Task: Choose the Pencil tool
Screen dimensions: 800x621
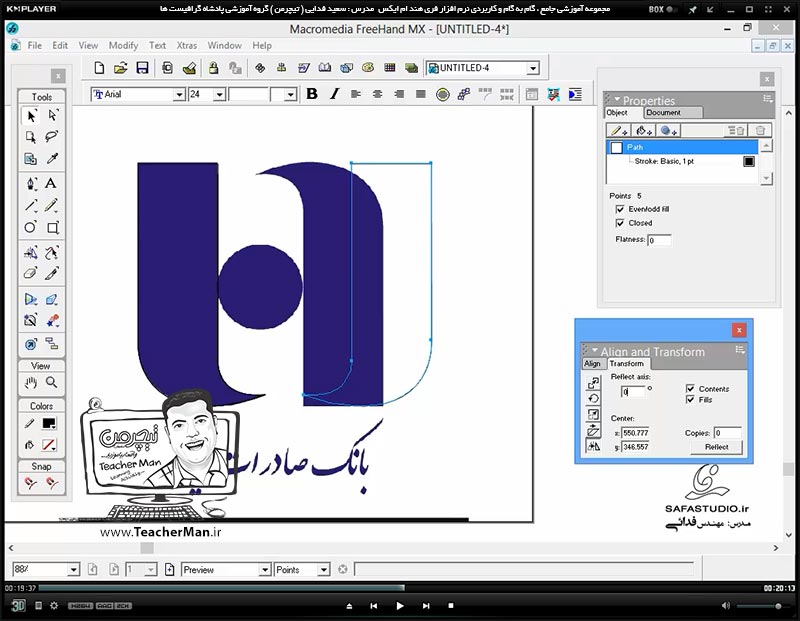Action: click(x=52, y=205)
